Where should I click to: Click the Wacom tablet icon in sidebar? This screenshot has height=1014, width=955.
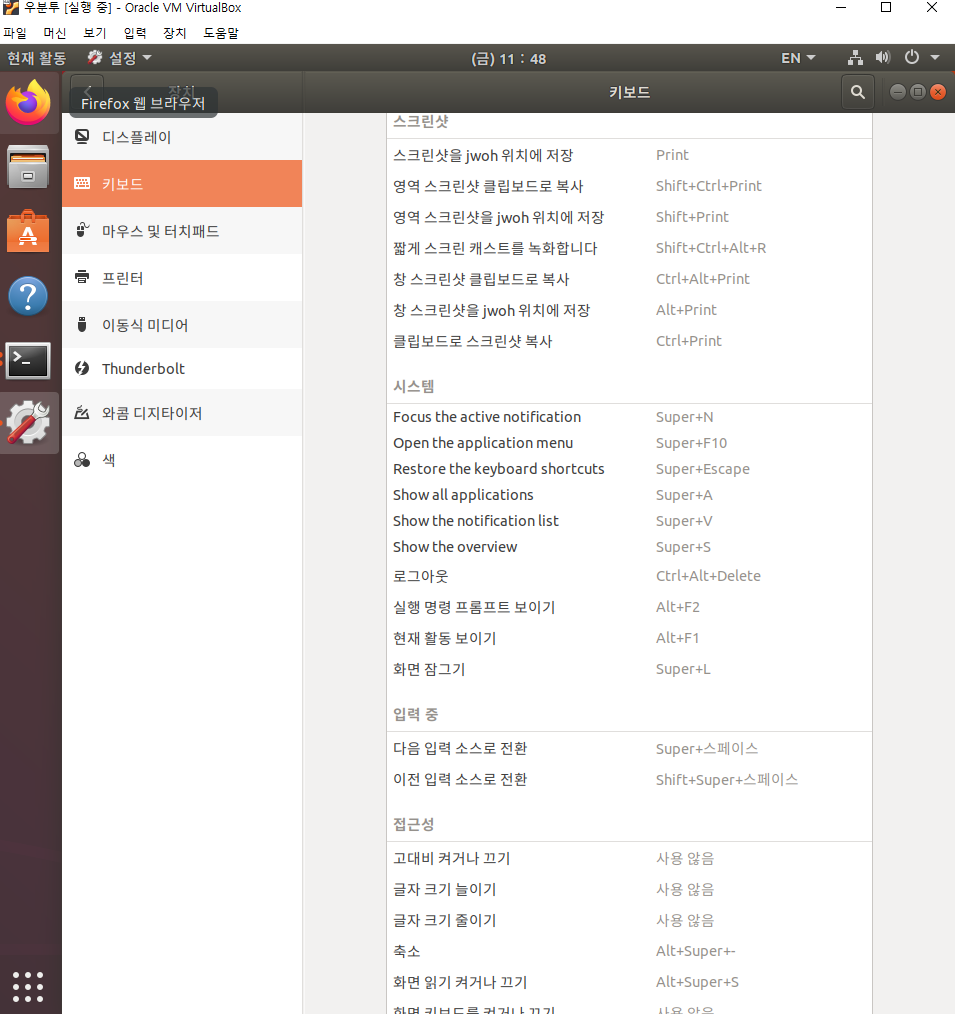[82, 413]
